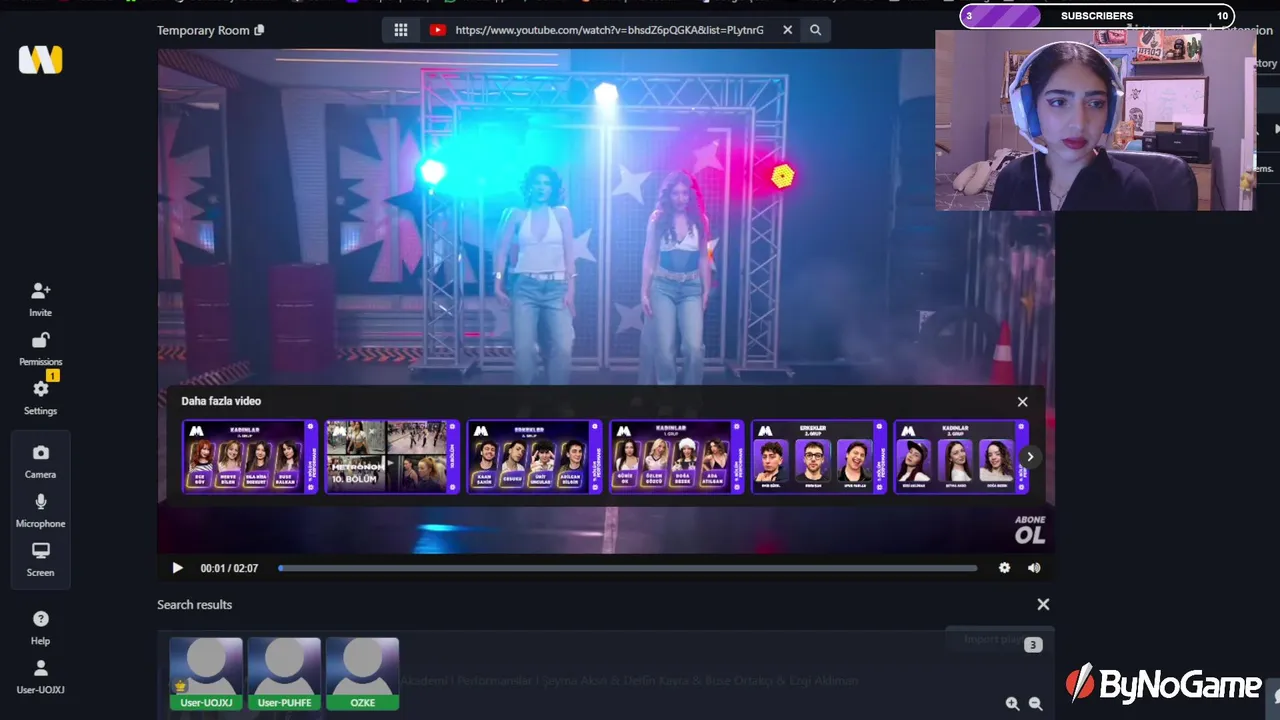This screenshot has height=720, width=1280.
Task: Click the yellow W logo in the sidebar
Action: 40,60
